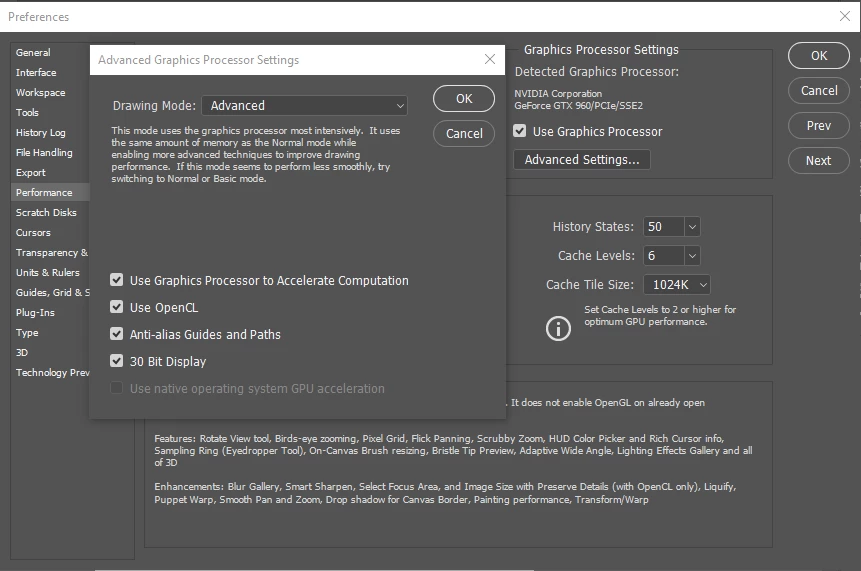
Task: Open Guides, Grid & Slices category
Action: (x=52, y=293)
